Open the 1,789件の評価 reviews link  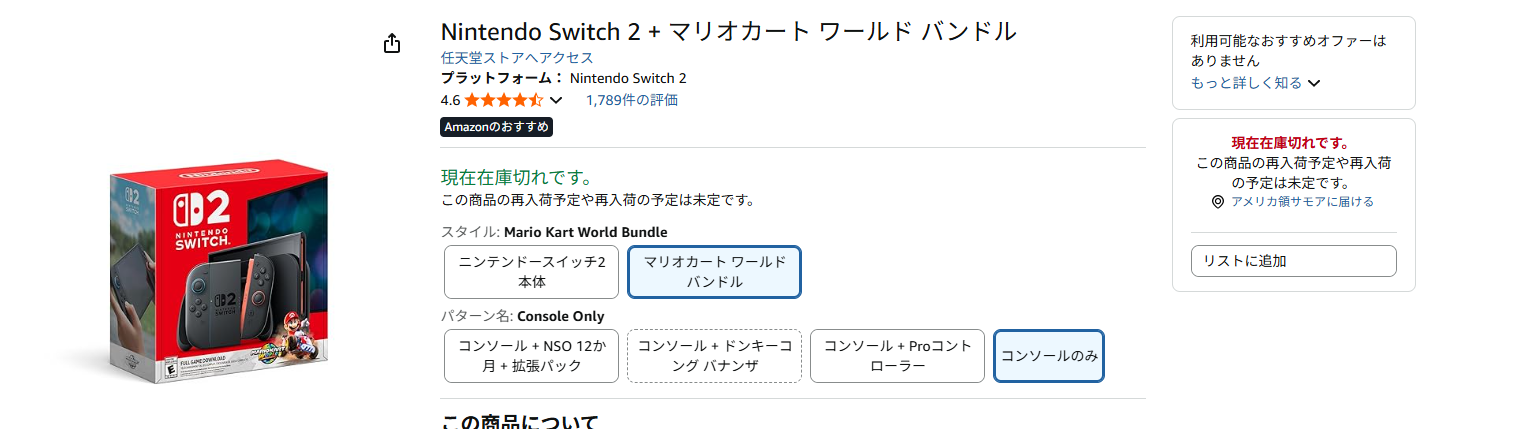pyautogui.click(x=631, y=100)
